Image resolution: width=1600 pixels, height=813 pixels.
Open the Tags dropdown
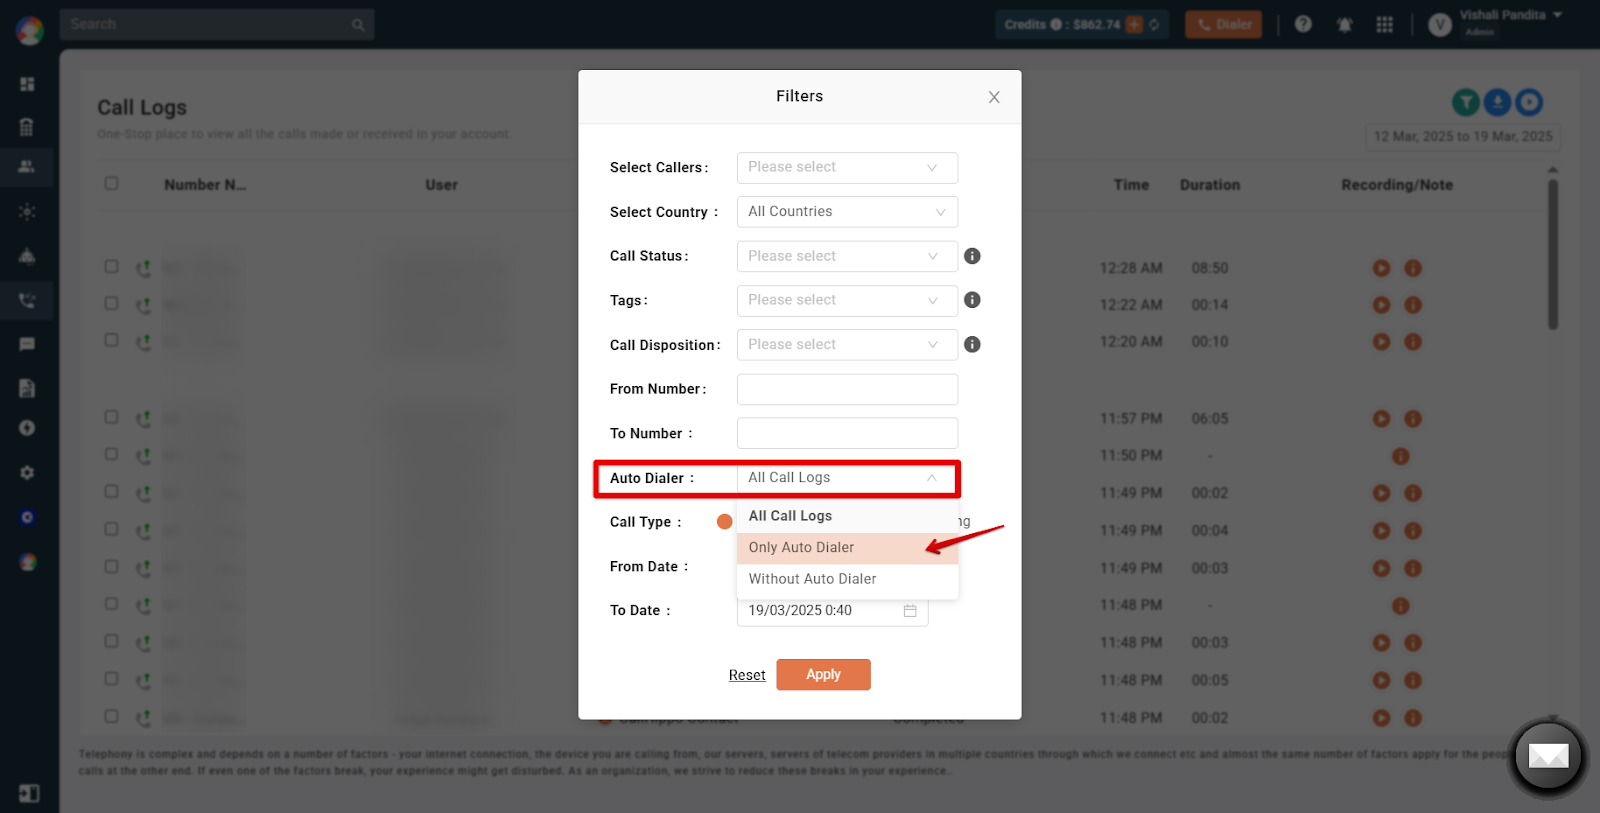pos(847,300)
